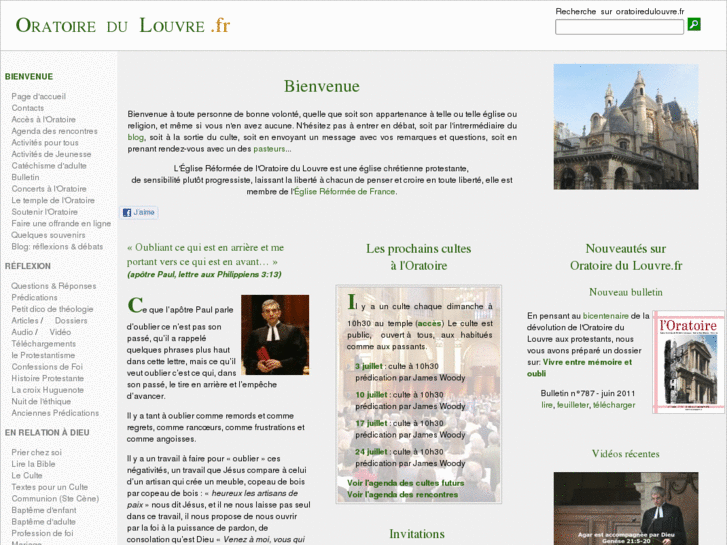Viewport: 727px width, 545px height.
Task: Open Baptême d'adulte
Action: pyautogui.click(x=44, y=522)
